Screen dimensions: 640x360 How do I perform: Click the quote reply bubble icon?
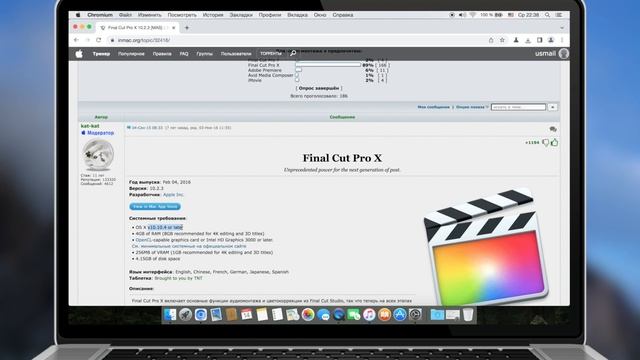pos(553,129)
